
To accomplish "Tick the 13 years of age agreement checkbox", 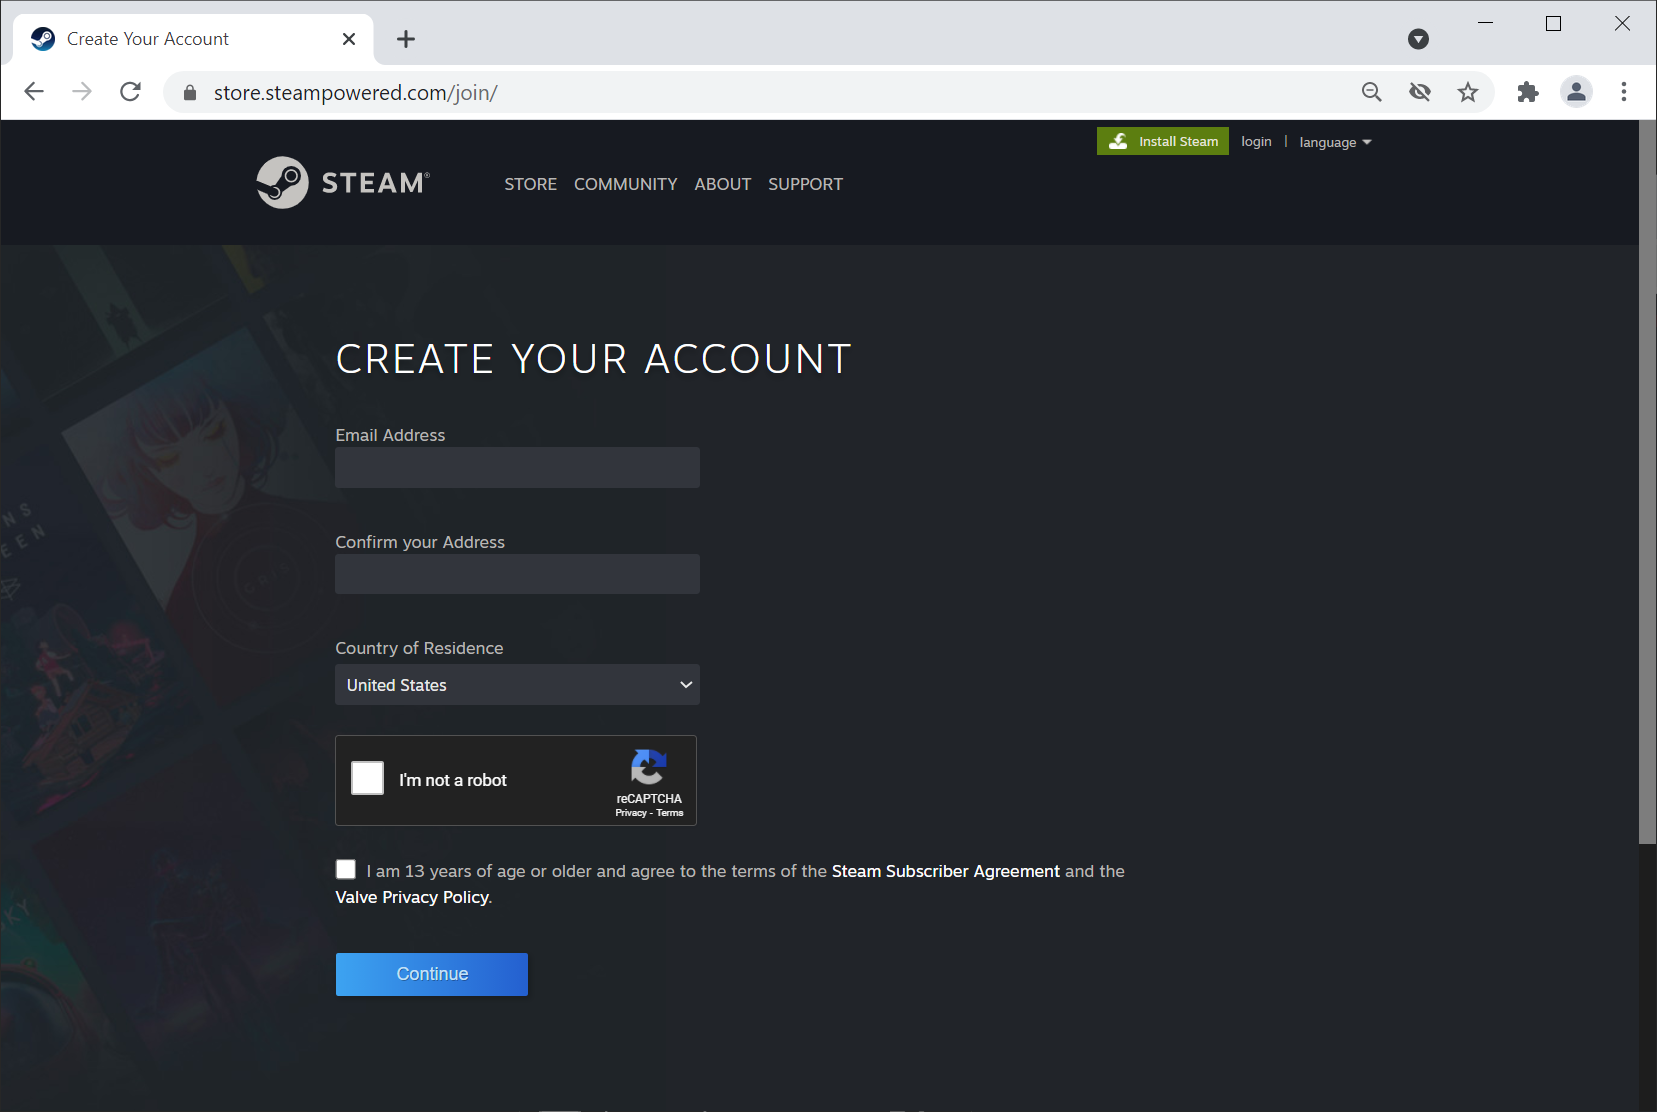I will point(346,870).
